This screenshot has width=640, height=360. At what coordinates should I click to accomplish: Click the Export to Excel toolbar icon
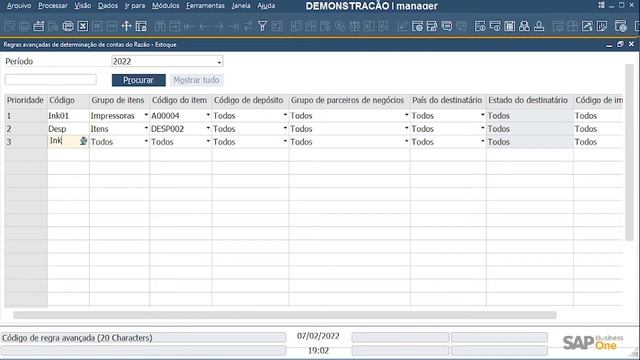(83, 26)
